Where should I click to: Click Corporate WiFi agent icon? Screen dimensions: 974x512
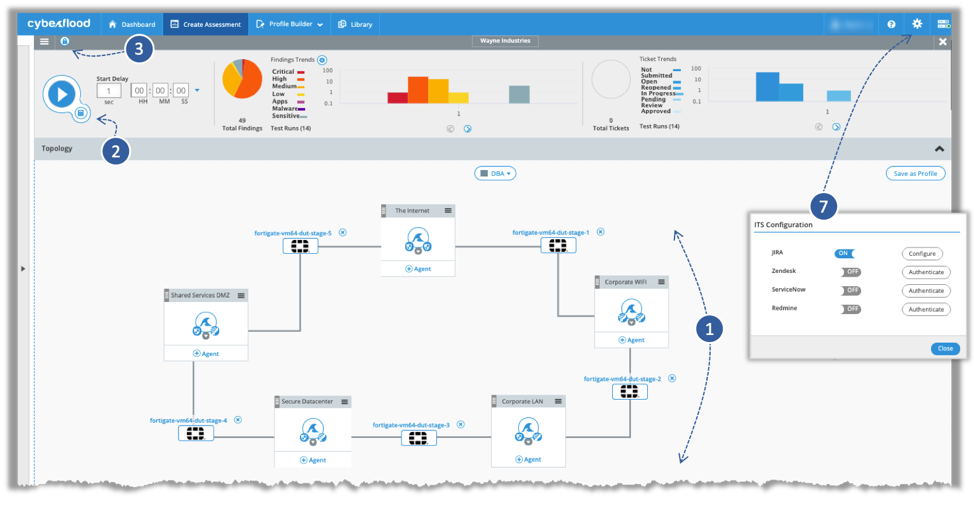coord(631,313)
